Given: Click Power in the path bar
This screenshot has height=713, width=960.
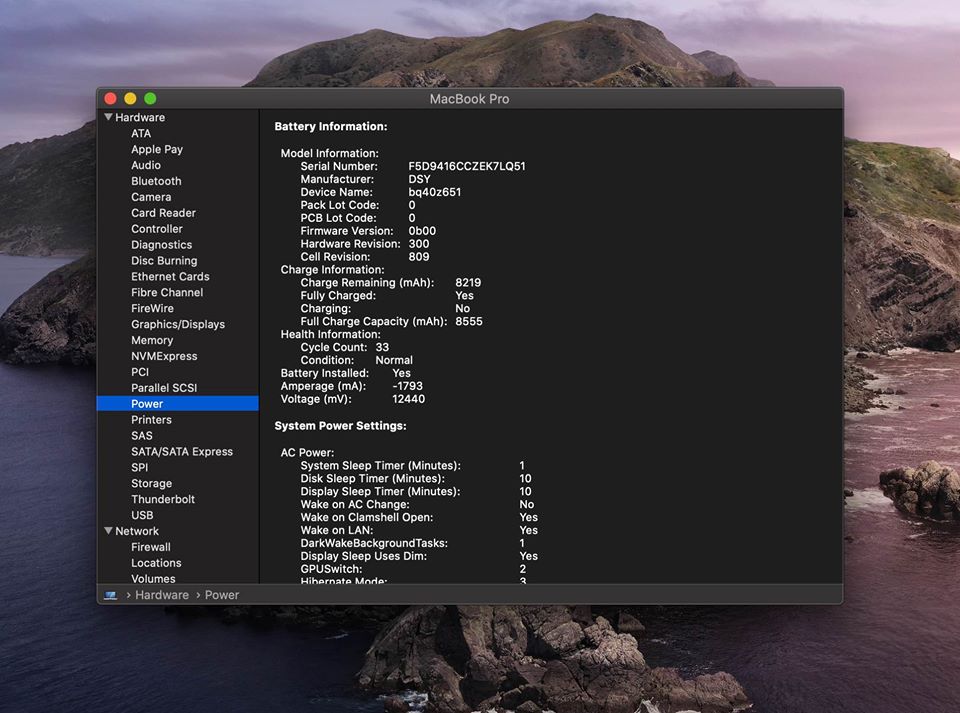Looking at the screenshot, I should click(x=222, y=595).
